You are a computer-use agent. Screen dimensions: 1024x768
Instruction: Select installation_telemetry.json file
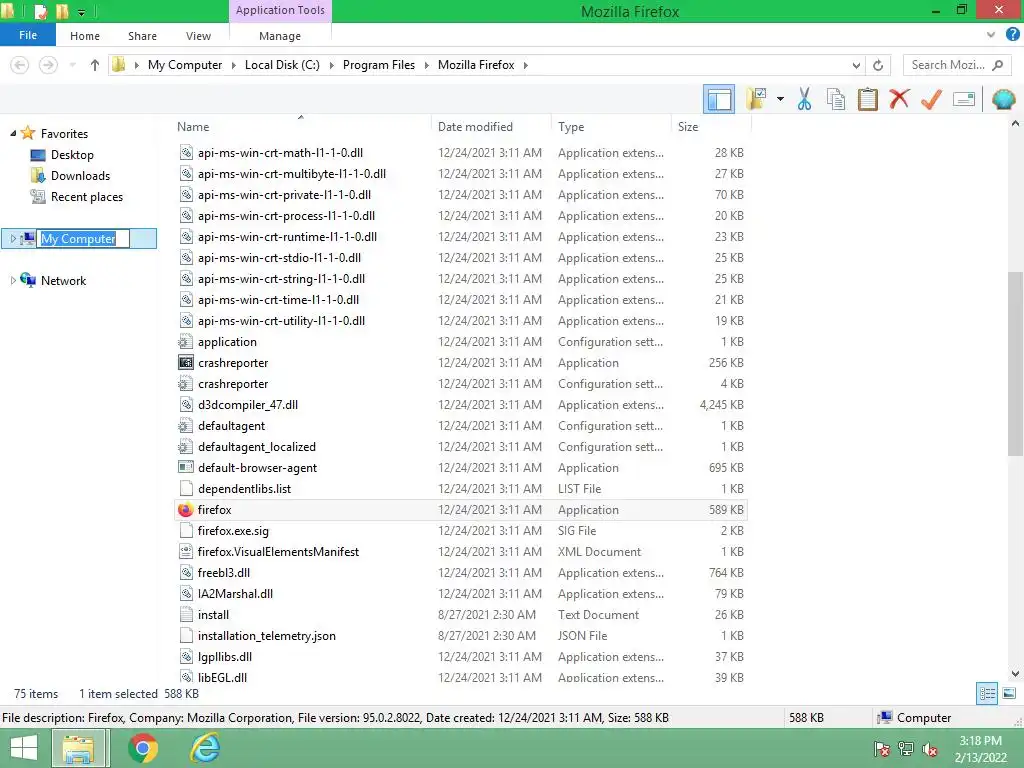click(x=460, y=635)
